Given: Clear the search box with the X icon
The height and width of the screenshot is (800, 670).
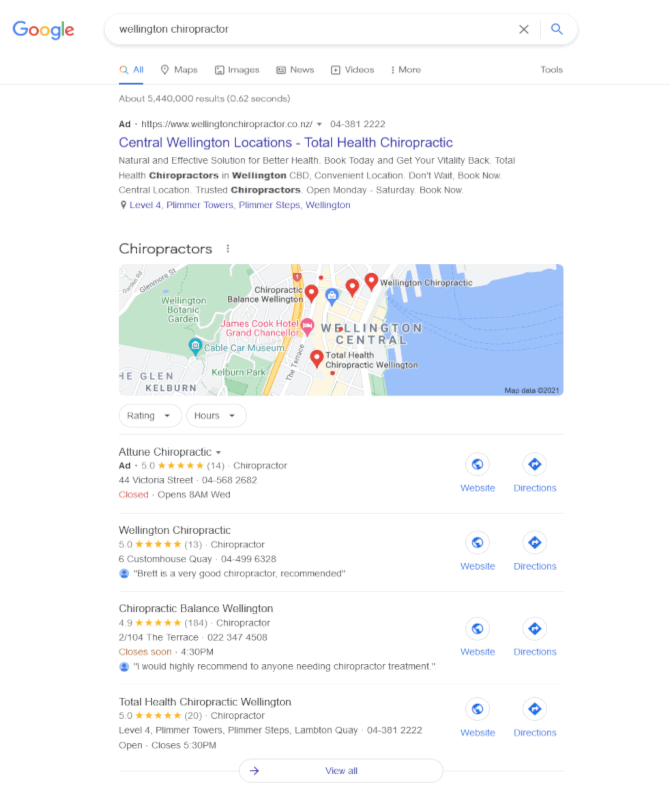Looking at the screenshot, I should (x=524, y=29).
